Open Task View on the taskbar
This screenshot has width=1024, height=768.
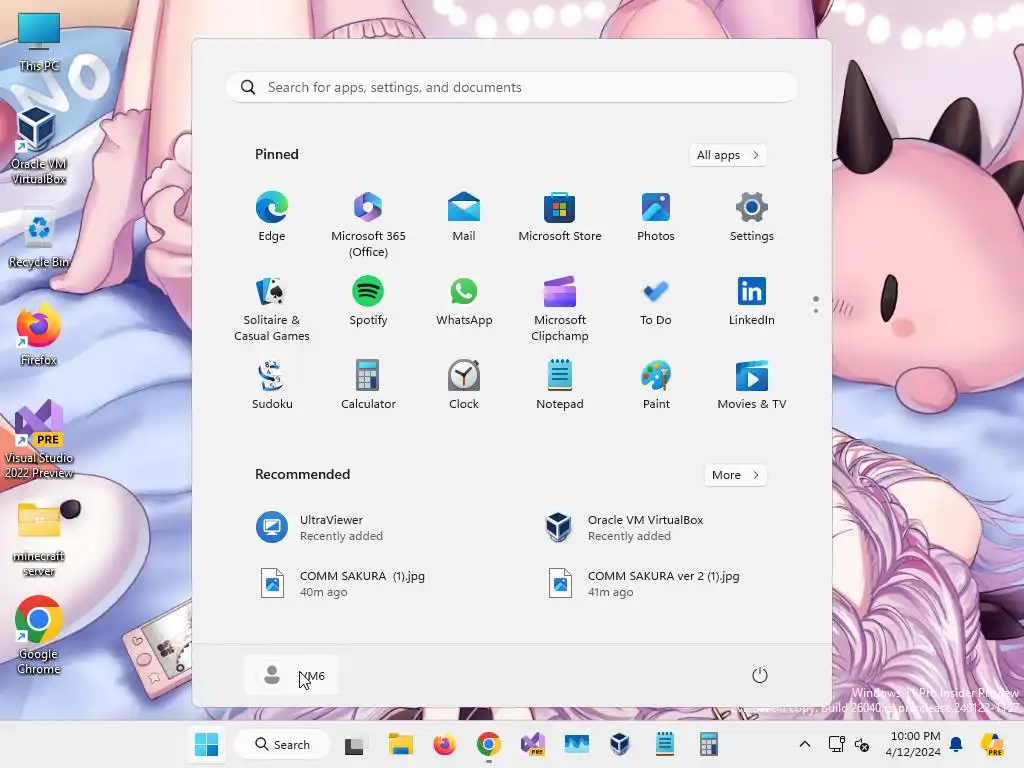pos(355,744)
